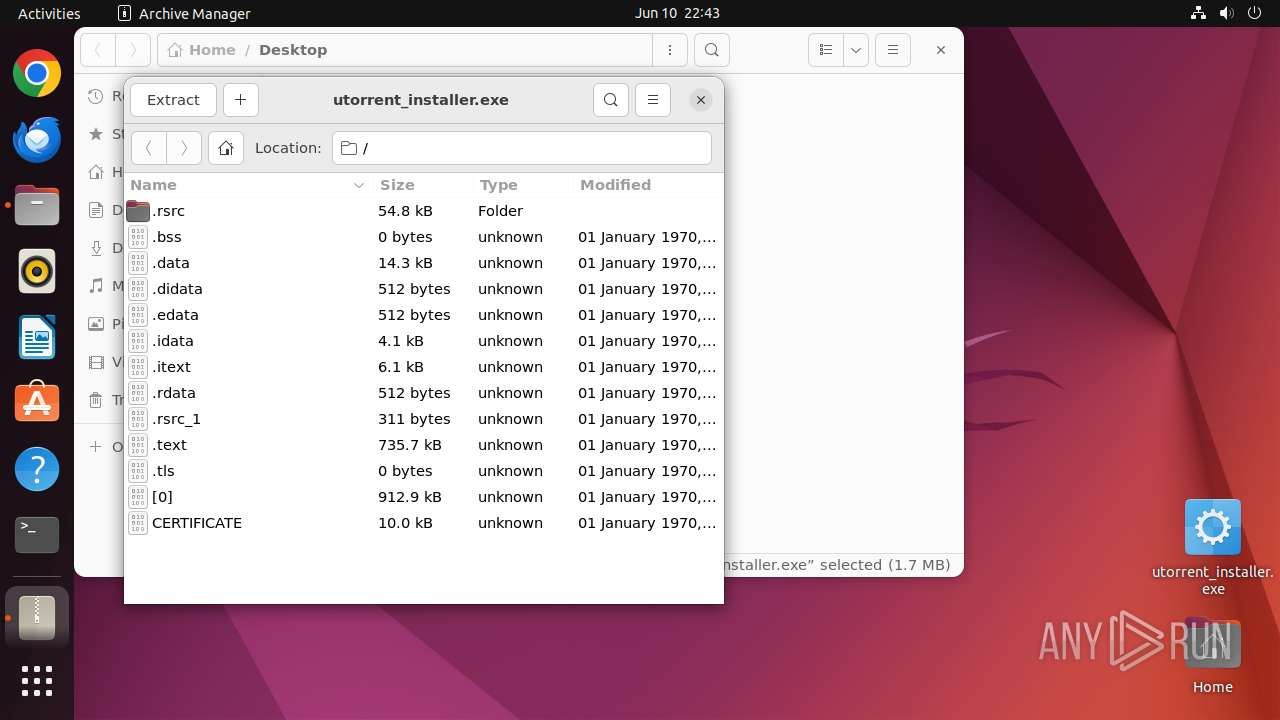Select the .rsrc folder row
The height and width of the screenshot is (720, 1280).
(x=423, y=211)
